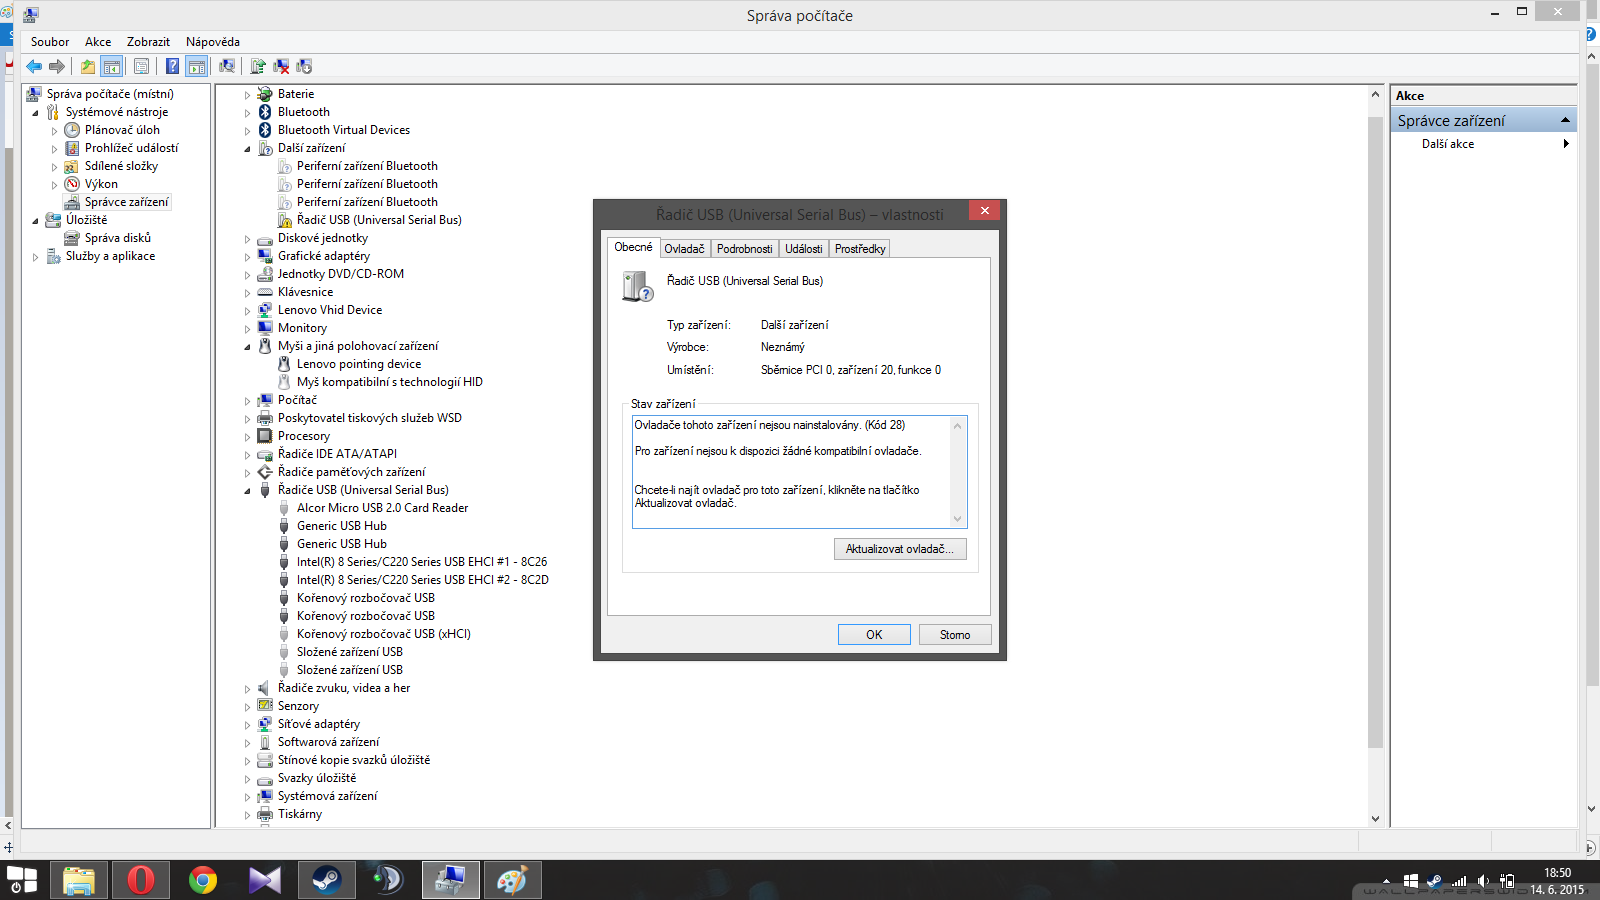Click Storno to cancel the dialog
Screen dimensions: 1600x900
955,635
